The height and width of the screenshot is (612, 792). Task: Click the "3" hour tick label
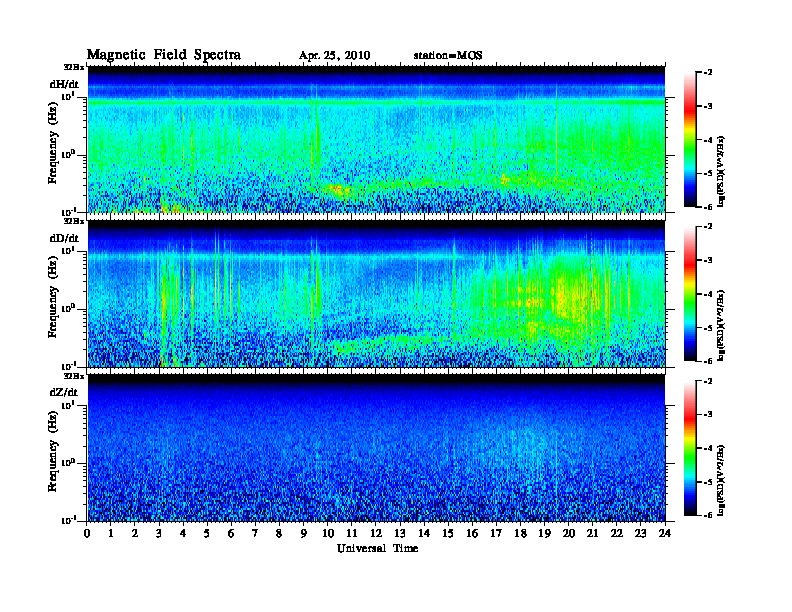click(159, 534)
